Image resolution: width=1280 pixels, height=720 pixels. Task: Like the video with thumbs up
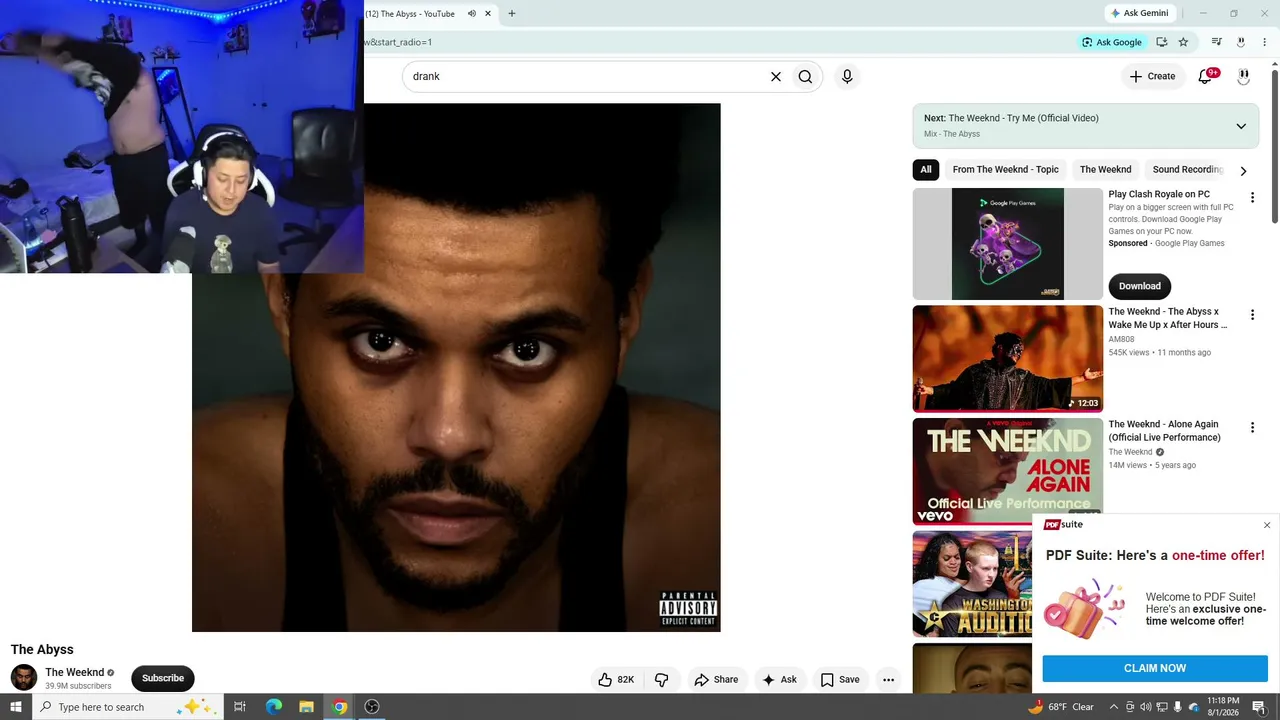[616, 680]
